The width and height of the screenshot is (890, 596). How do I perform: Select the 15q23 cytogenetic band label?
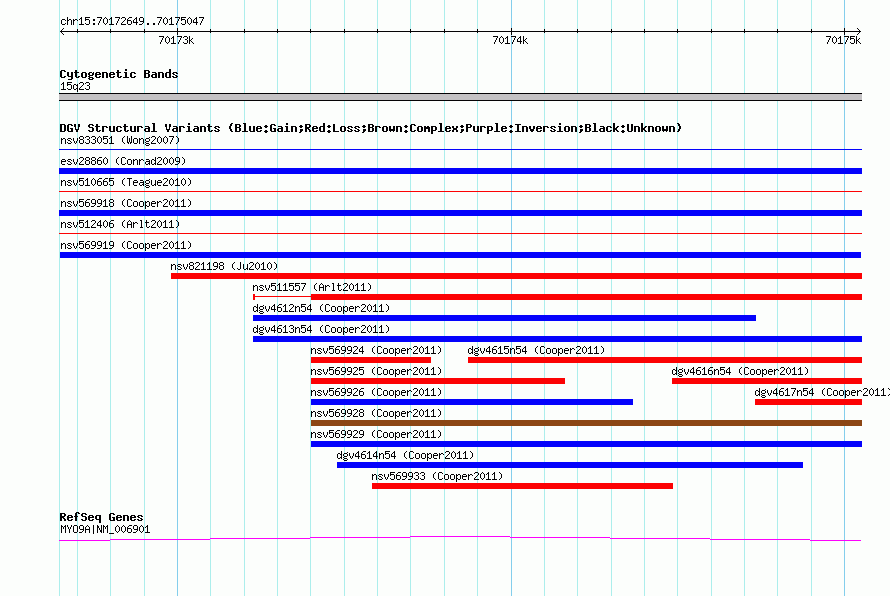[75, 86]
